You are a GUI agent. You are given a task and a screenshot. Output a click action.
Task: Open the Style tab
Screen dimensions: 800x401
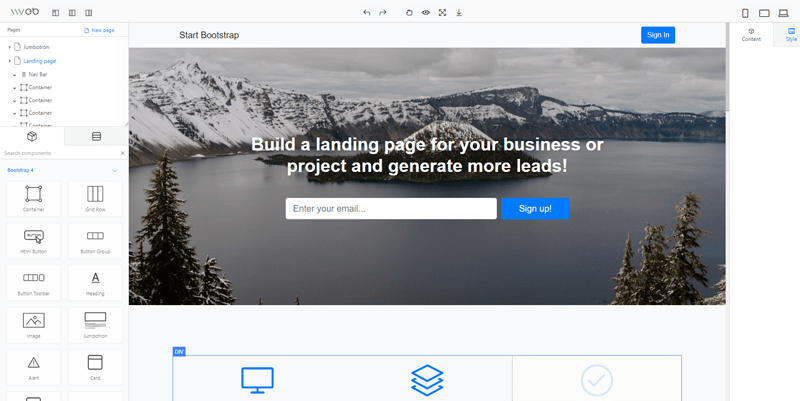click(x=791, y=35)
